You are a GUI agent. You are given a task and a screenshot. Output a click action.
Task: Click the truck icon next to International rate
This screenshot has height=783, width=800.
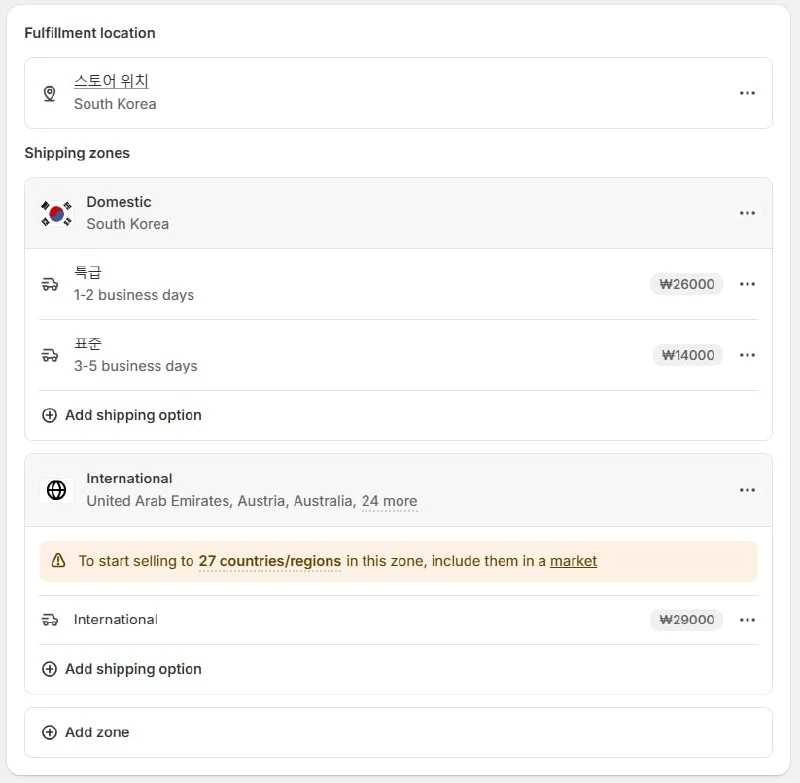49,620
